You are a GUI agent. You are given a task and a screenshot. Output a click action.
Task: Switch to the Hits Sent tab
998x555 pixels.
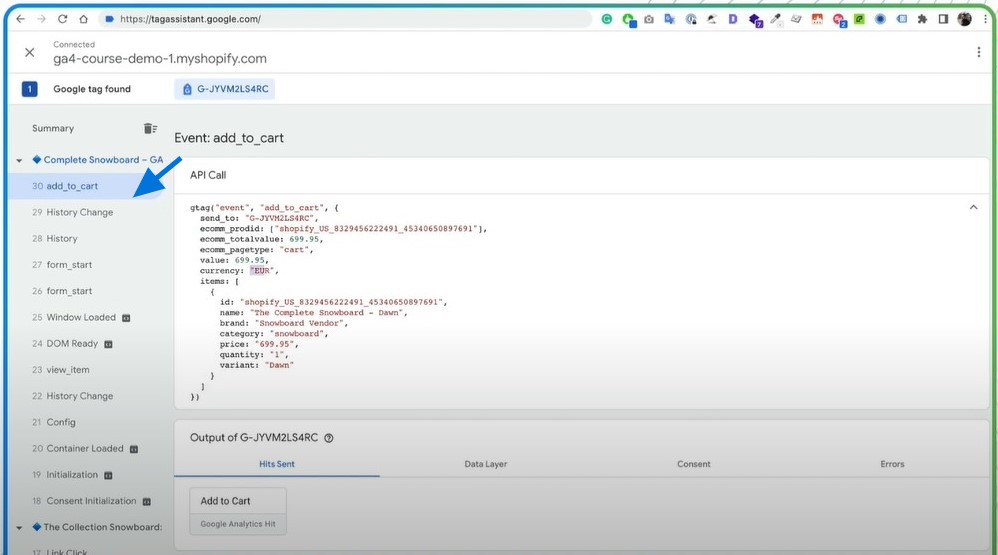point(277,464)
